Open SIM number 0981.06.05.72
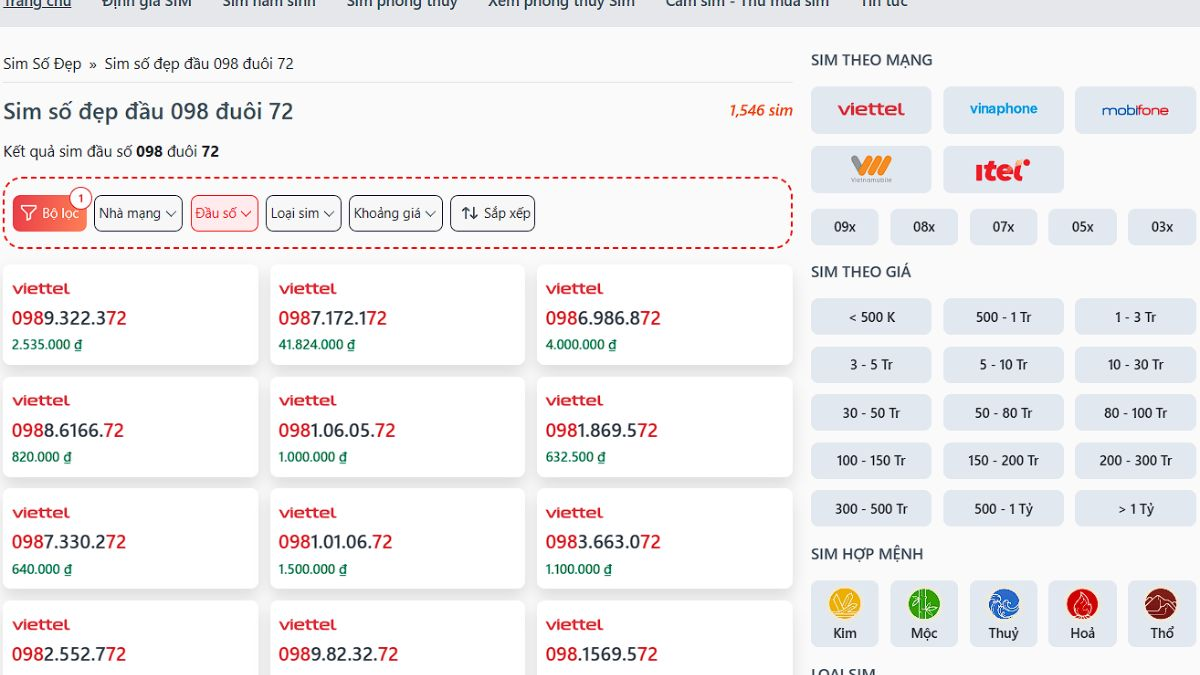Image resolution: width=1200 pixels, height=675 pixels. (x=397, y=427)
